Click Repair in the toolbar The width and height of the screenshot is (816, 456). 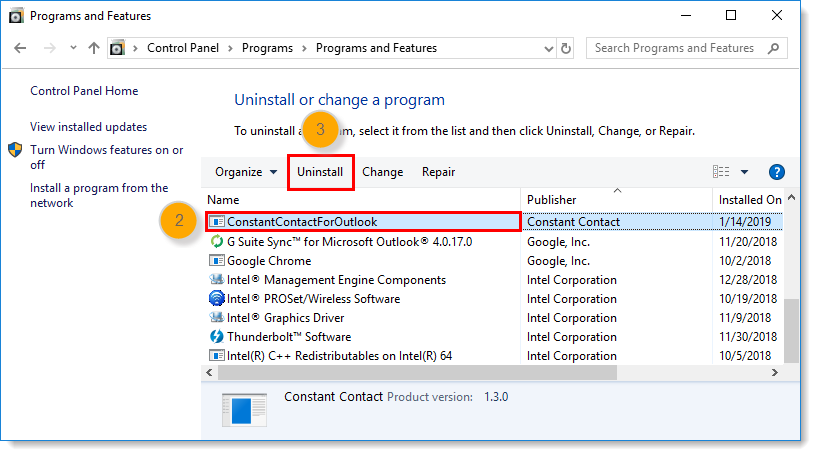[x=438, y=172]
